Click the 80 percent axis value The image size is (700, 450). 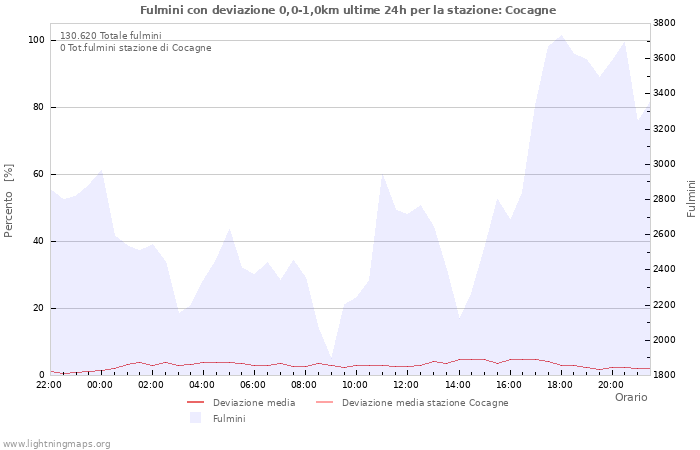tap(38, 107)
